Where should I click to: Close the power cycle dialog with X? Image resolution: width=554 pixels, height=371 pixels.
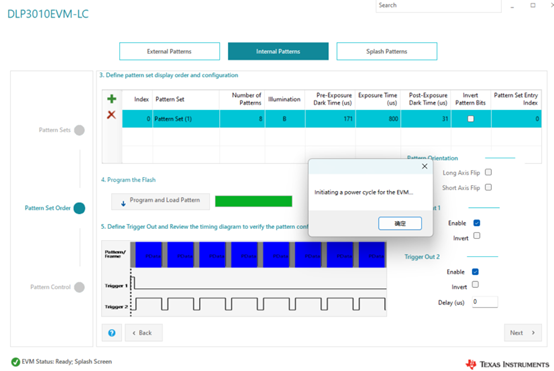[x=424, y=166]
